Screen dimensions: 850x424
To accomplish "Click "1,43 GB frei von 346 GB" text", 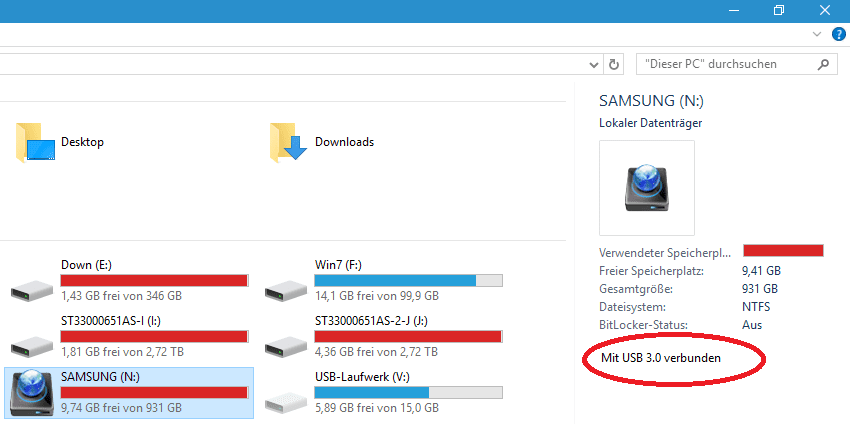I will pyautogui.click(x=121, y=296).
